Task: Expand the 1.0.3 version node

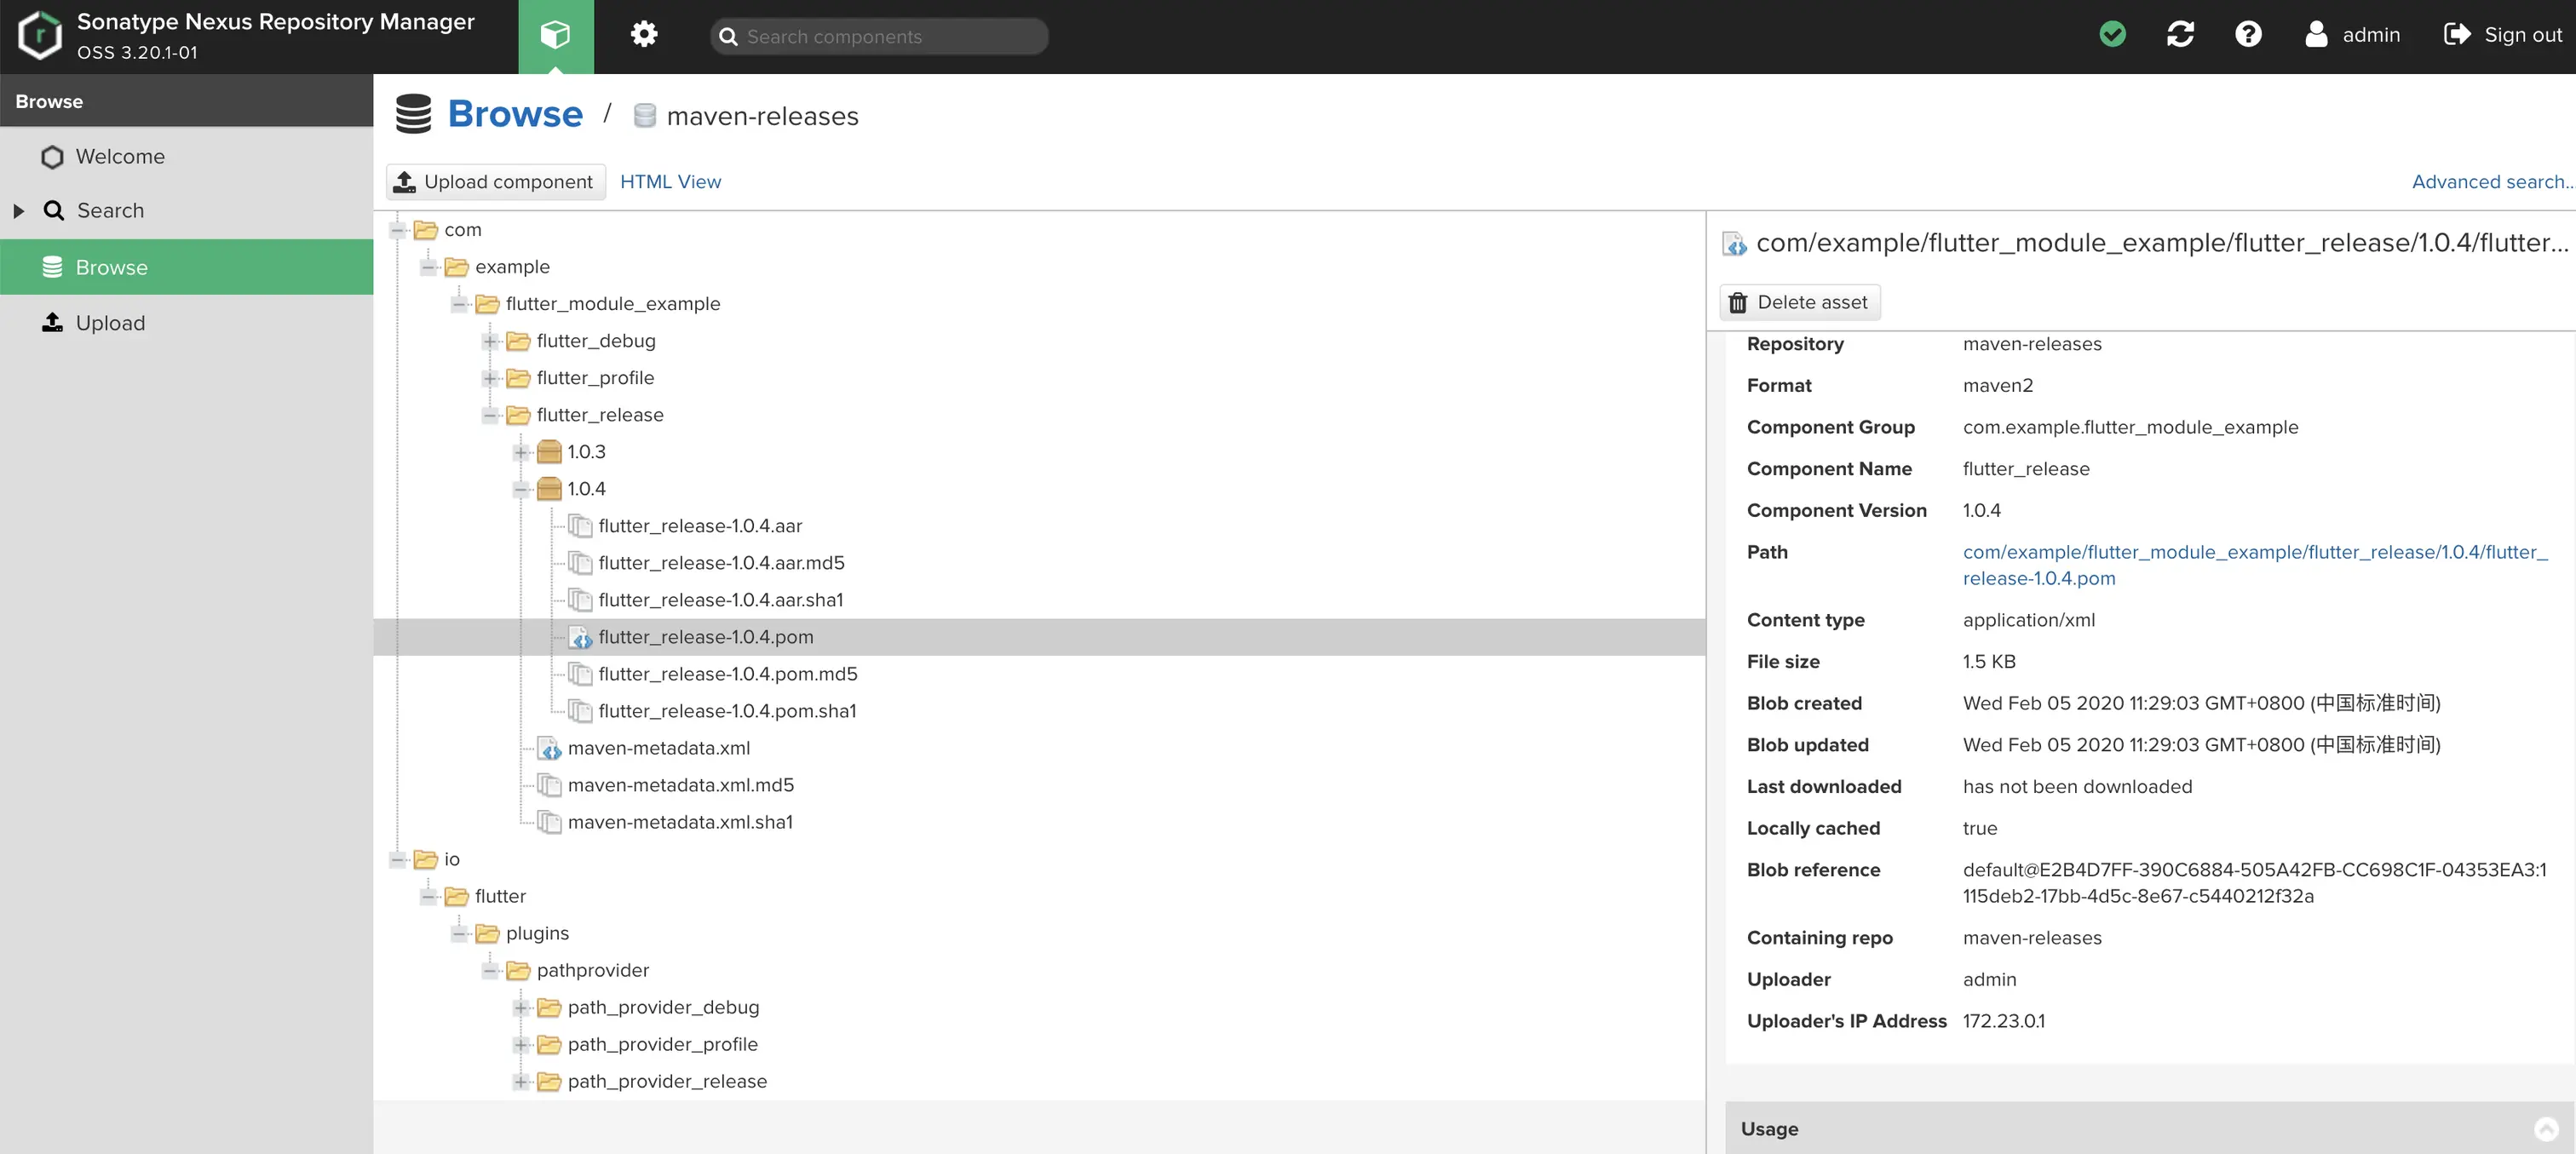Action: tap(521, 452)
